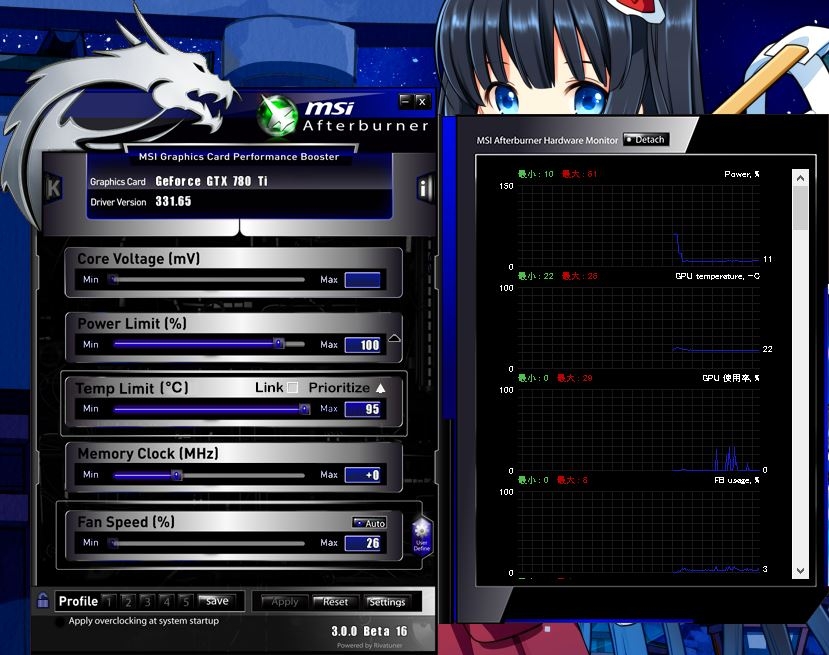Click Fan Speed slider handle
This screenshot has width=829, height=655.
tap(113, 542)
